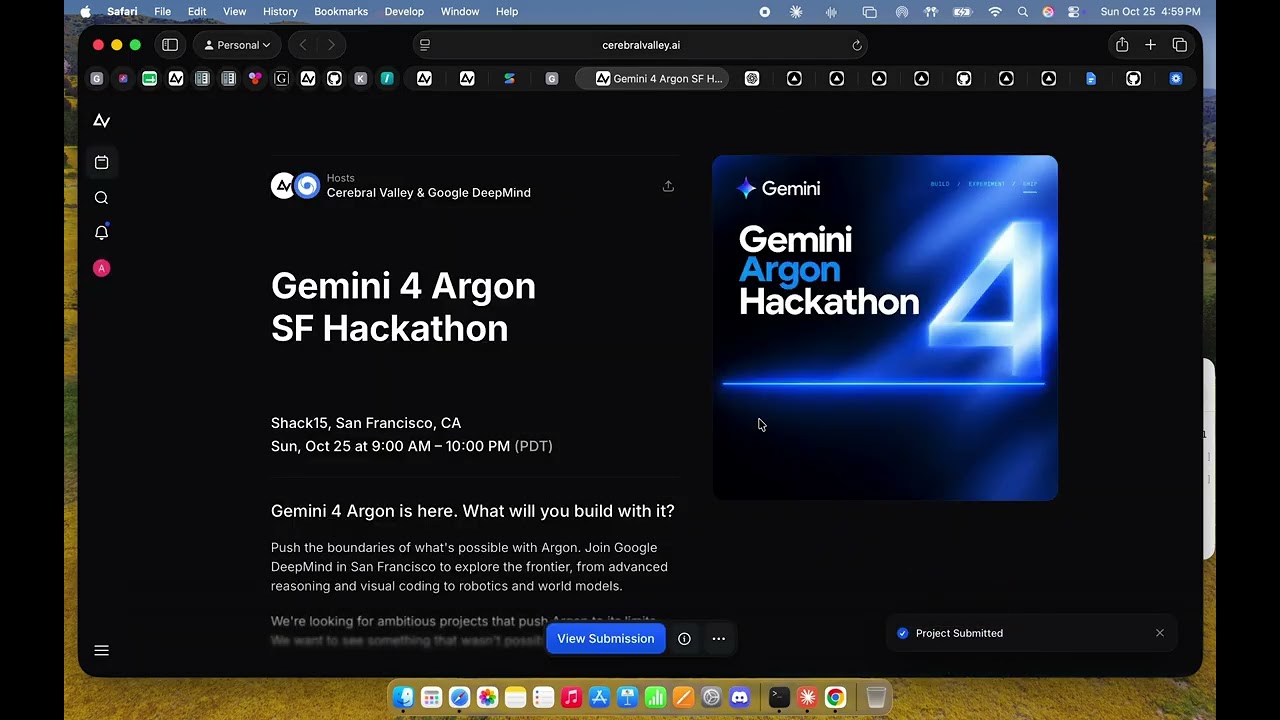Show Safari tab overview

[x=1180, y=45]
